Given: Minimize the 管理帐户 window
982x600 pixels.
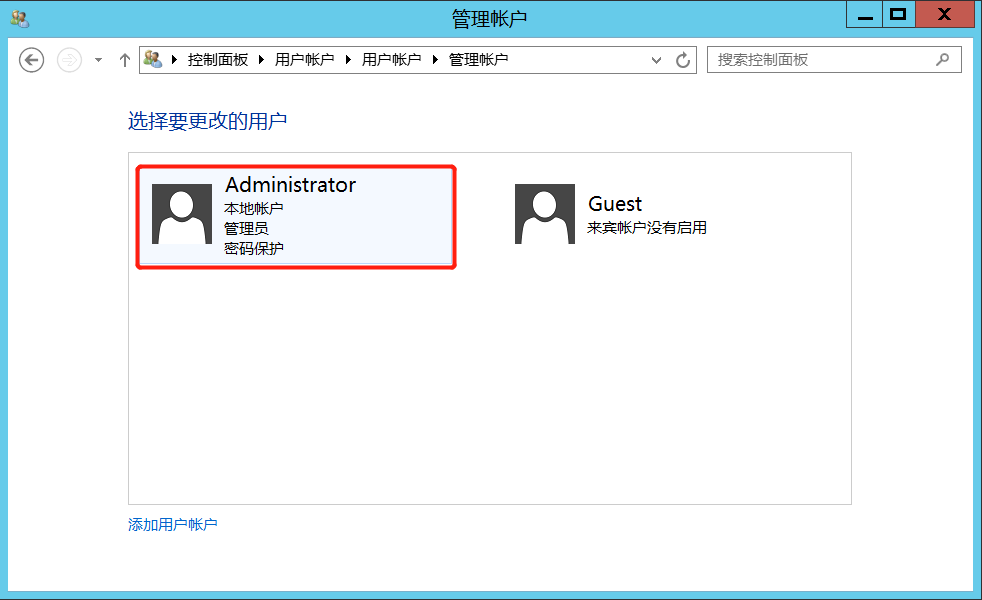Looking at the screenshot, I should tap(865, 14).
